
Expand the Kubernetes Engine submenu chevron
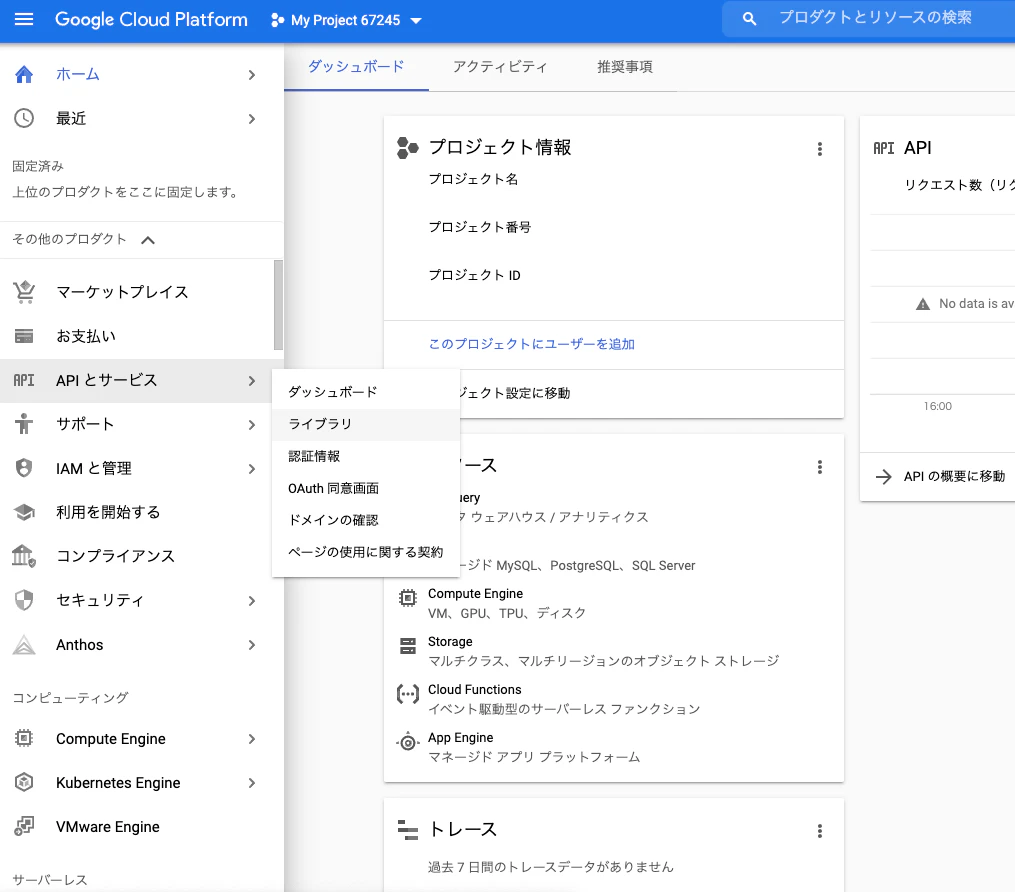[x=252, y=783]
